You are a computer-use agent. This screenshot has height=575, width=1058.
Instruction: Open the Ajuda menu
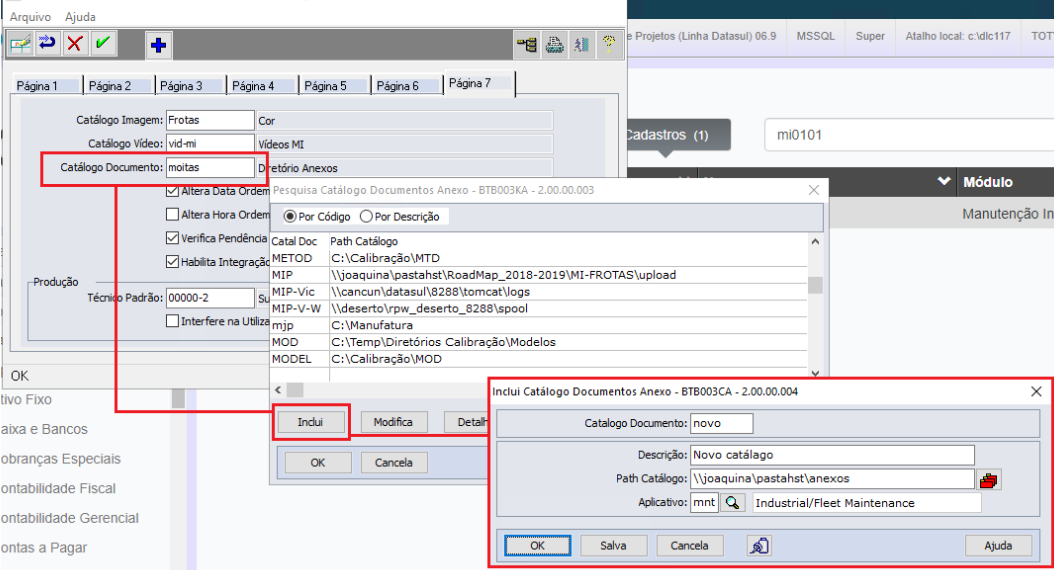point(80,17)
